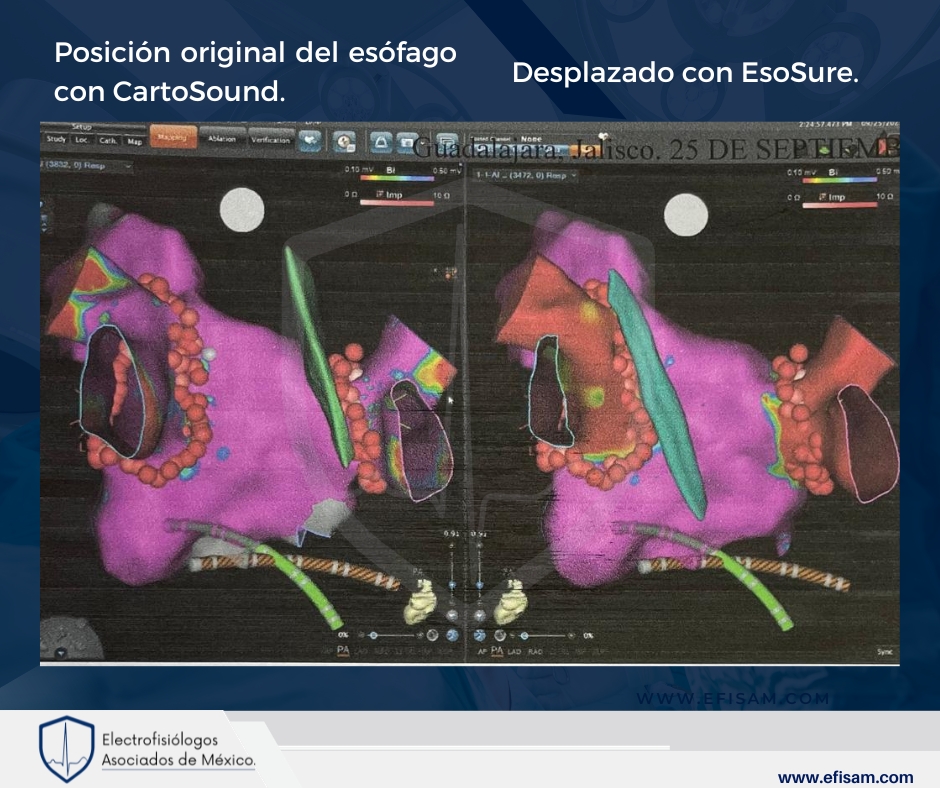Image resolution: width=940 pixels, height=788 pixels.
Task: Click the right heart orientation torso icon
Action: (x=510, y=602)
